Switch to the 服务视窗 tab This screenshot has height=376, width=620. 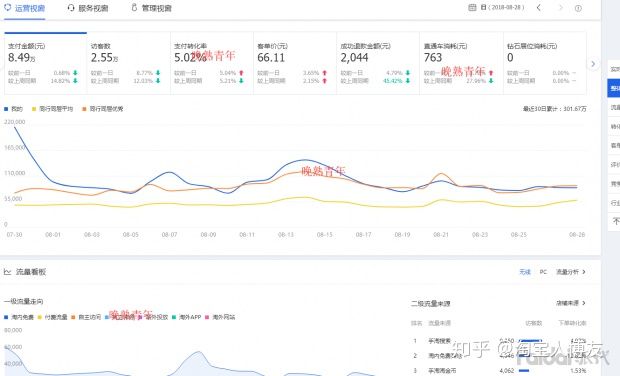[88, 8]
